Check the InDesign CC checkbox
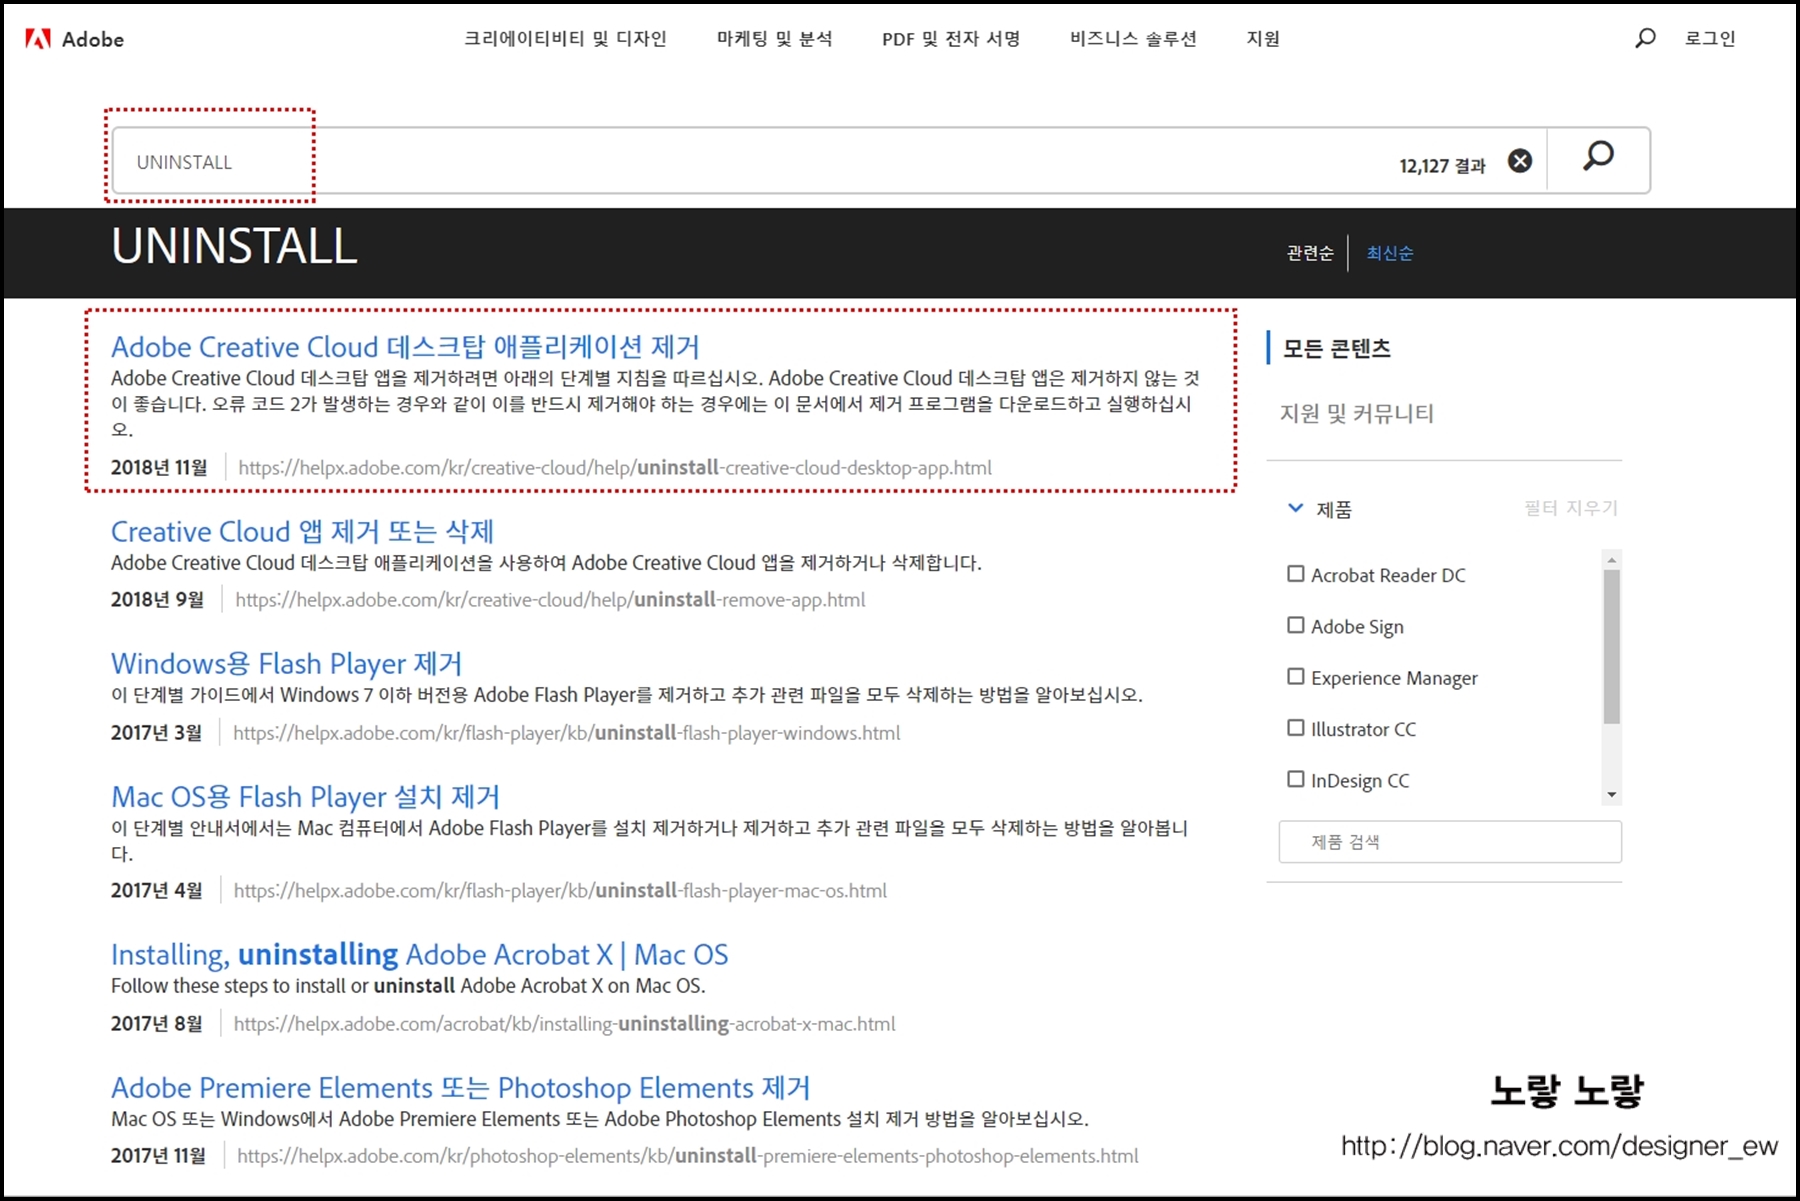The height and width of the screenshot is (1201, 1800). pos(1296,779)
